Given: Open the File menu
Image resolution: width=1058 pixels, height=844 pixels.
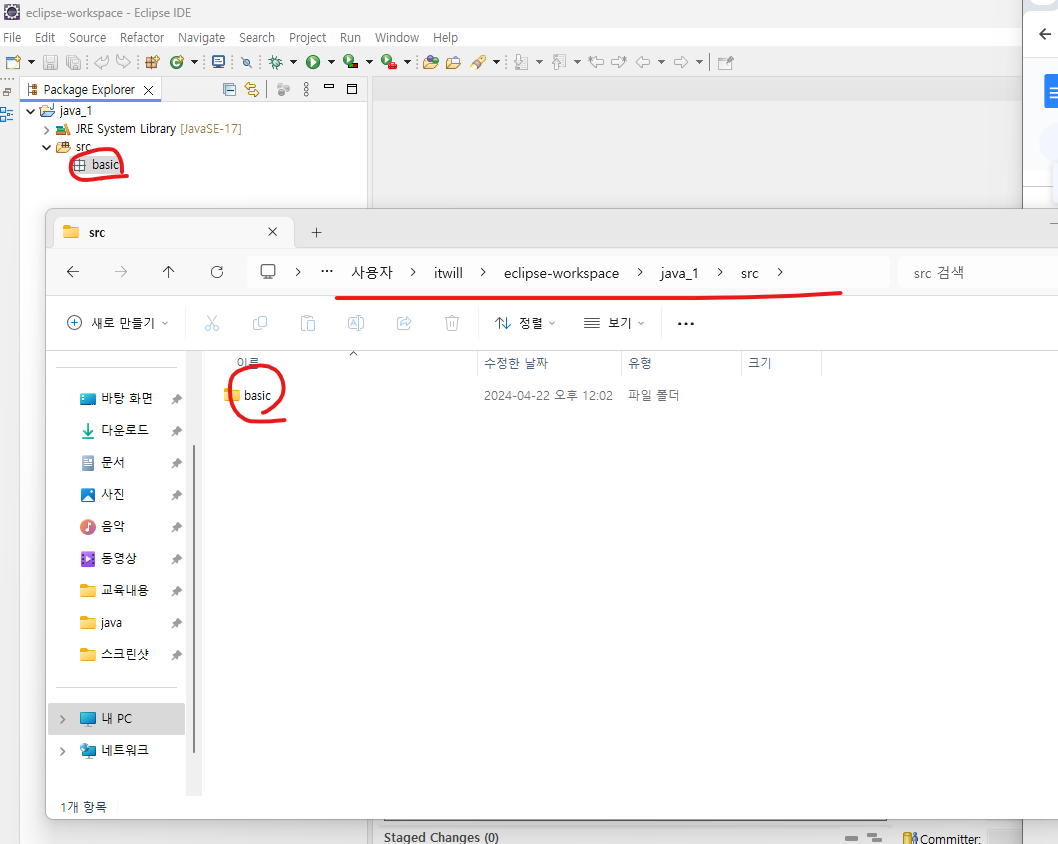Looking at the screenshot, I should pos(12,38).
